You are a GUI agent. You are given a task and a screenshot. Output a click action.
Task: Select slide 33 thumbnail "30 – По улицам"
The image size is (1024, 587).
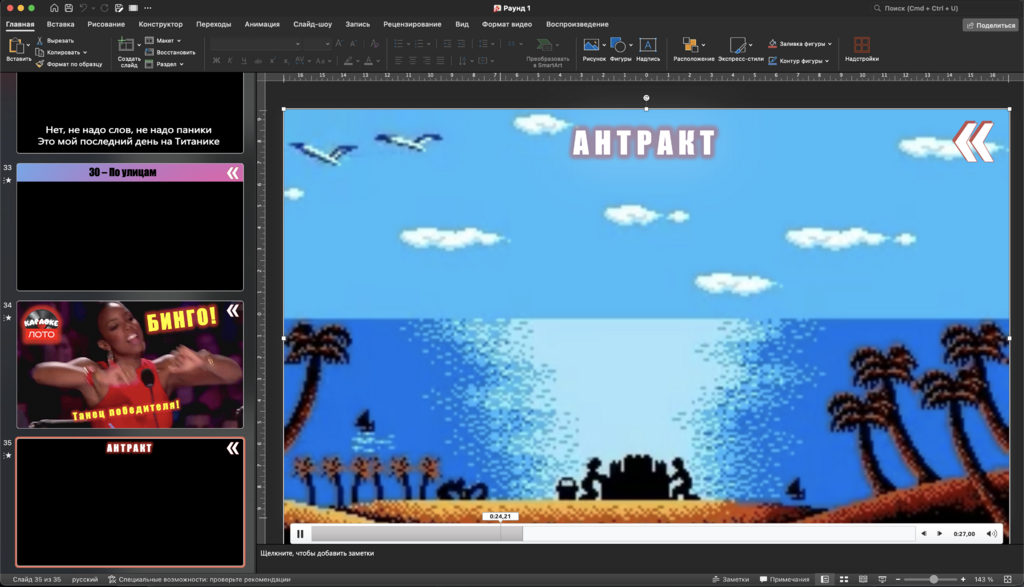pos(130,227)
